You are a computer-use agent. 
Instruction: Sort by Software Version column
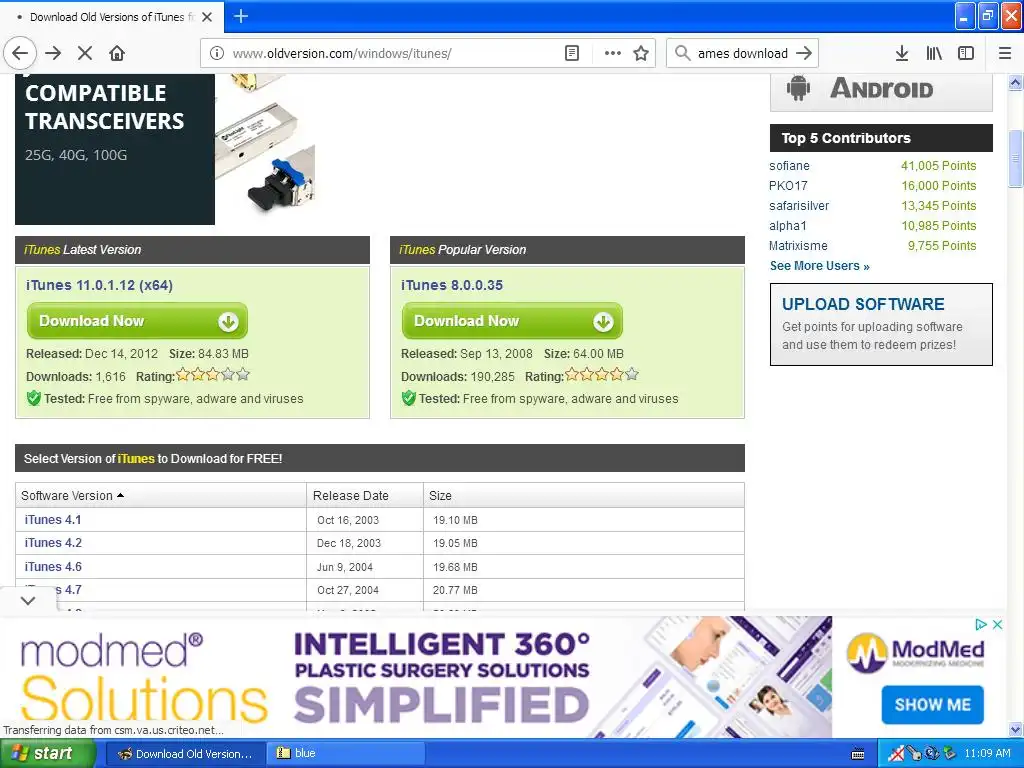tap(161, 495)
